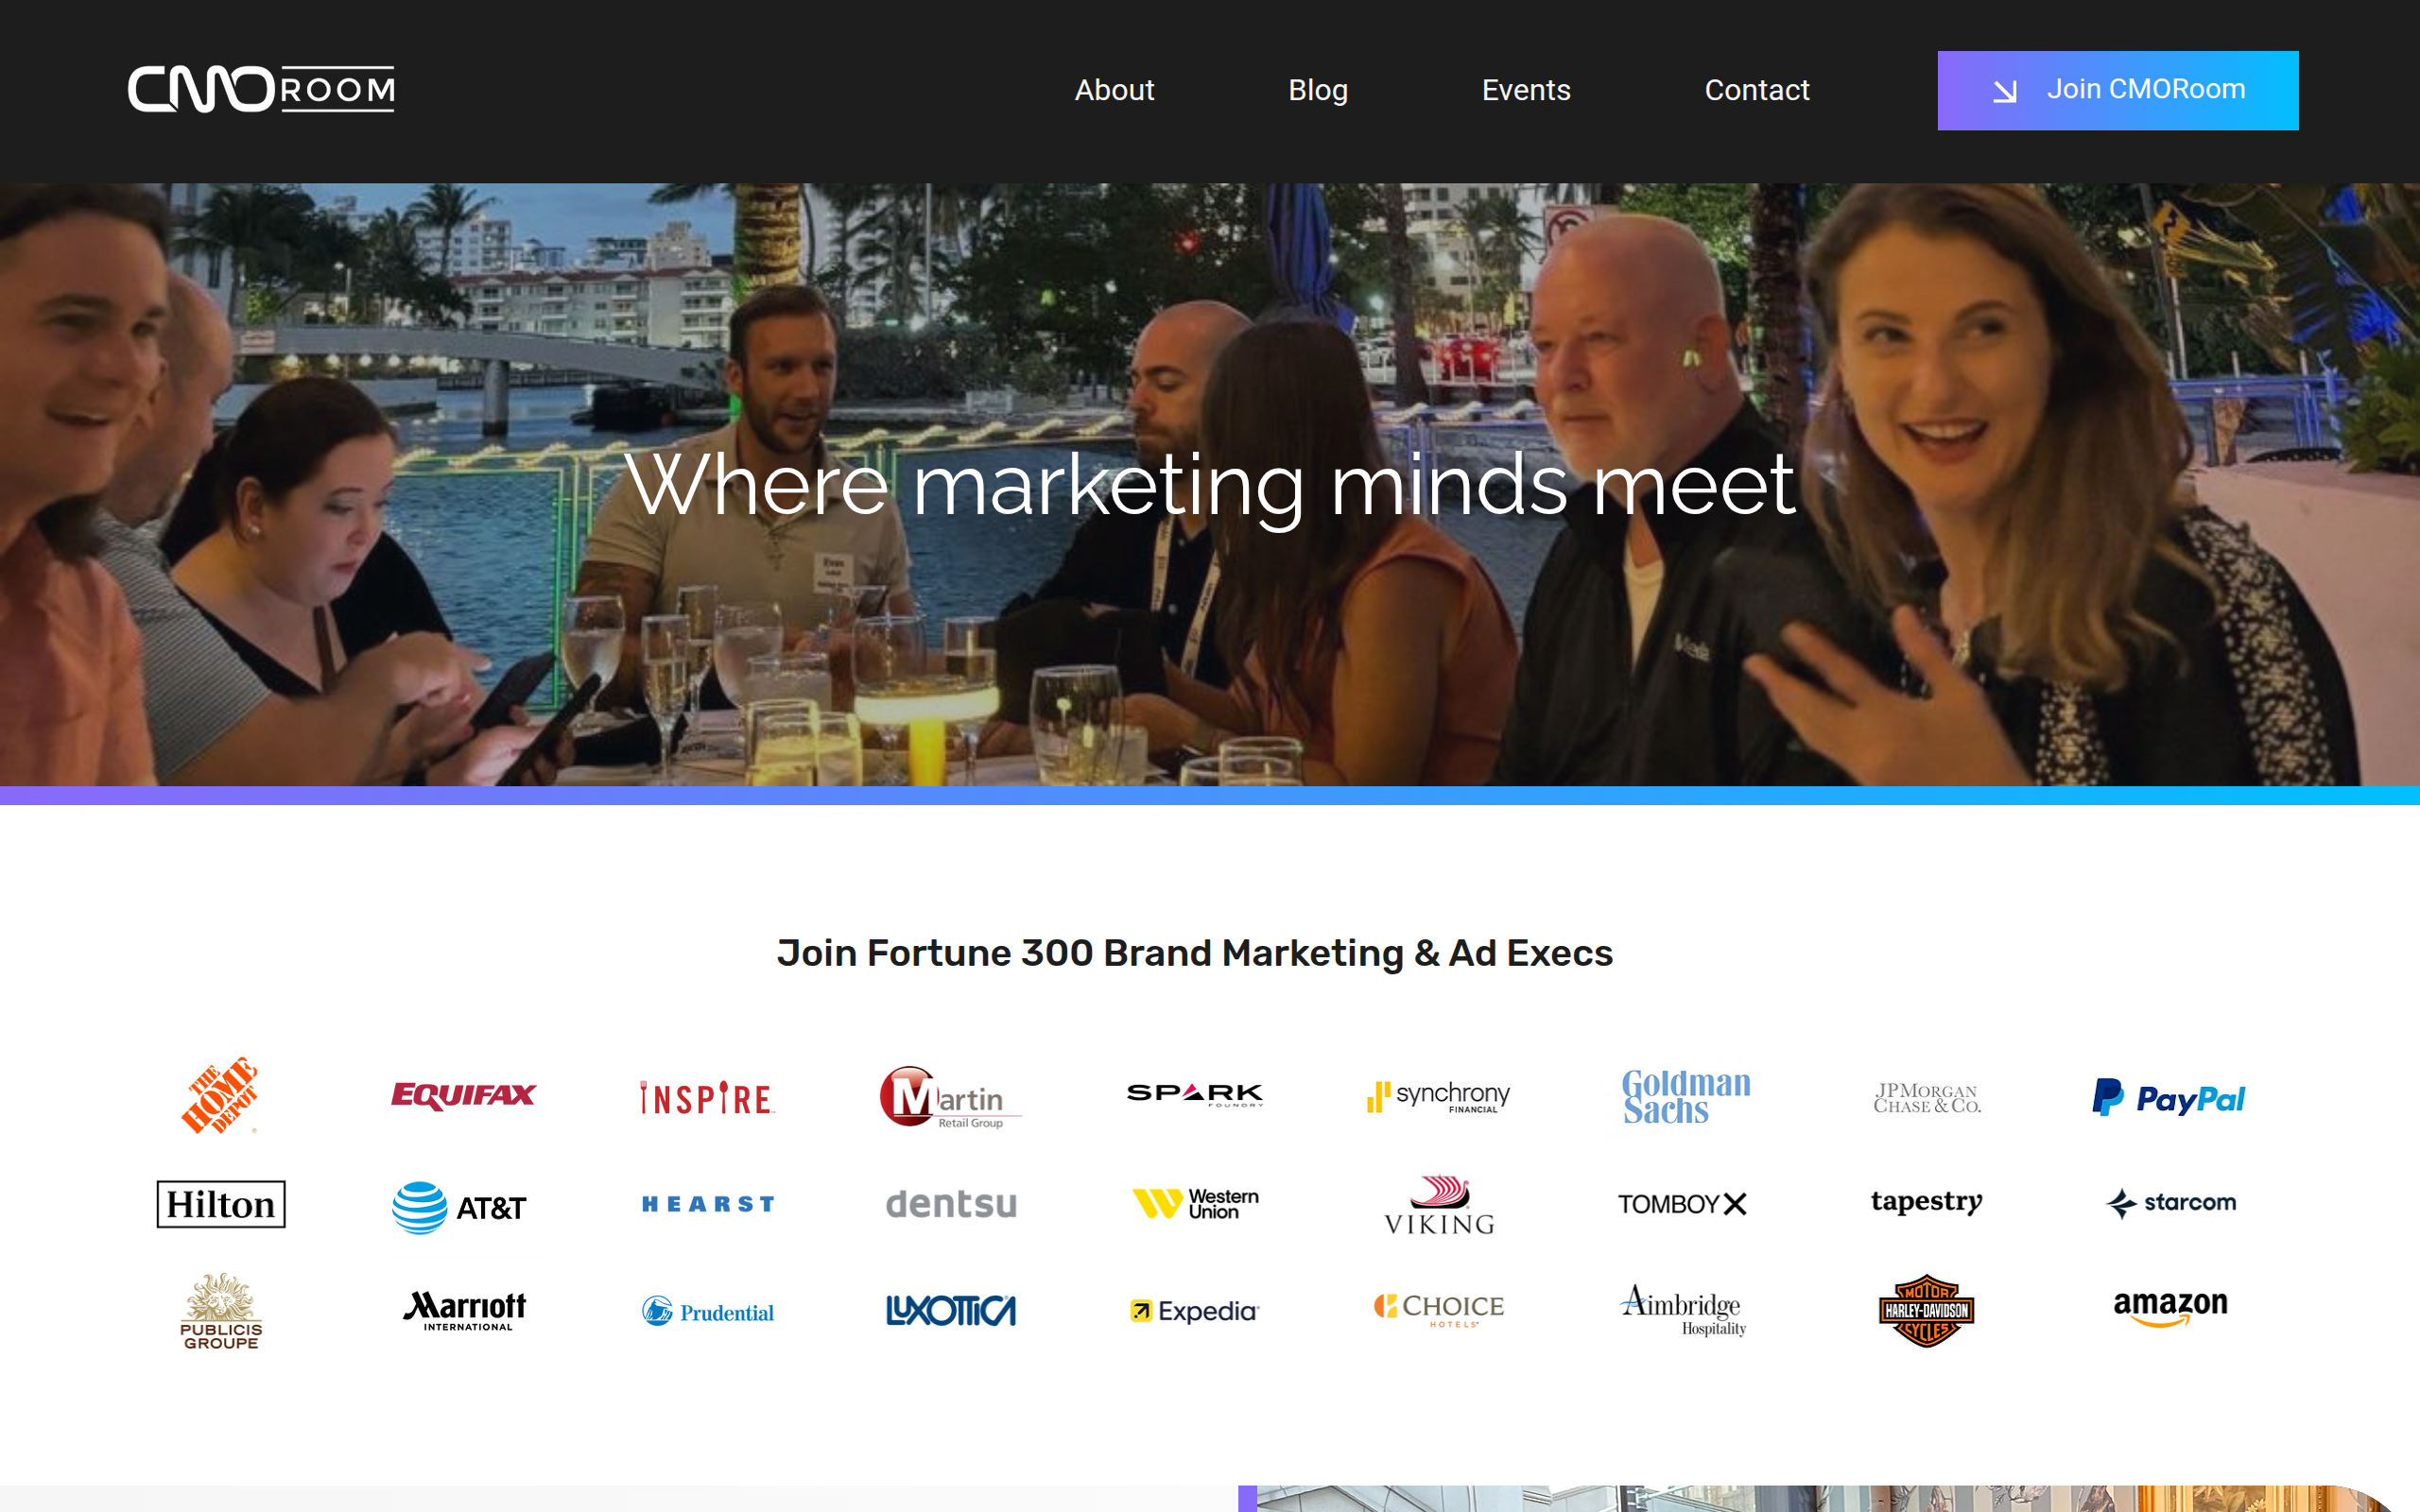The image size is (2420, 1512).
Task: Click the Home Depot logo
Action: 220,1096
